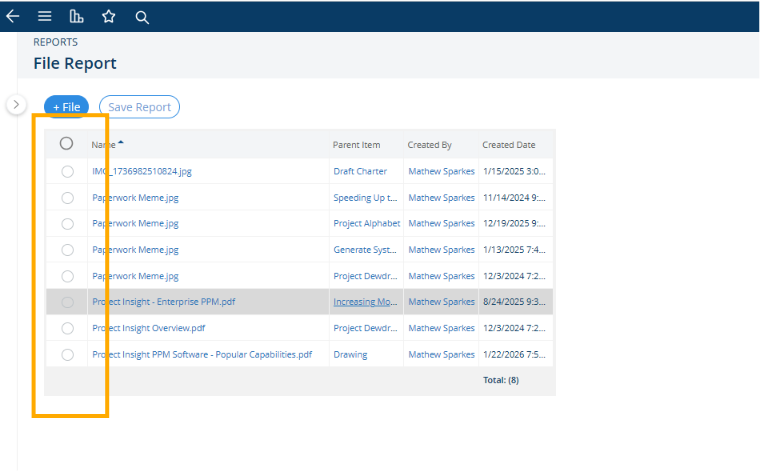Select the Project Alphabet row's radio button
Viewport: 760px width, 471px height.
click(67, 224)
